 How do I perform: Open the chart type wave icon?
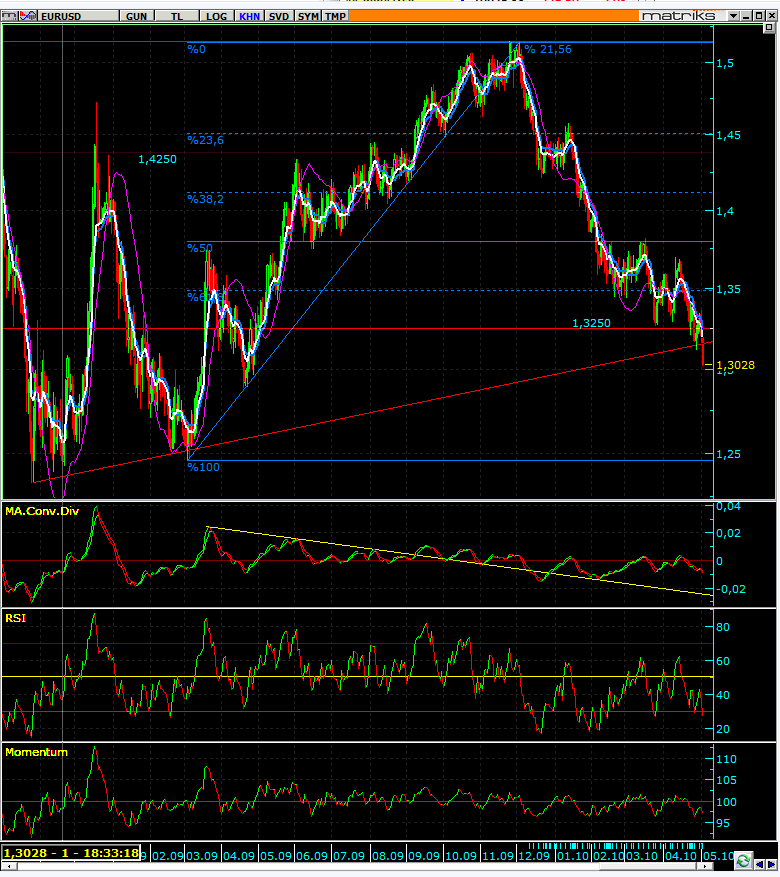click(x=28, y=16)
